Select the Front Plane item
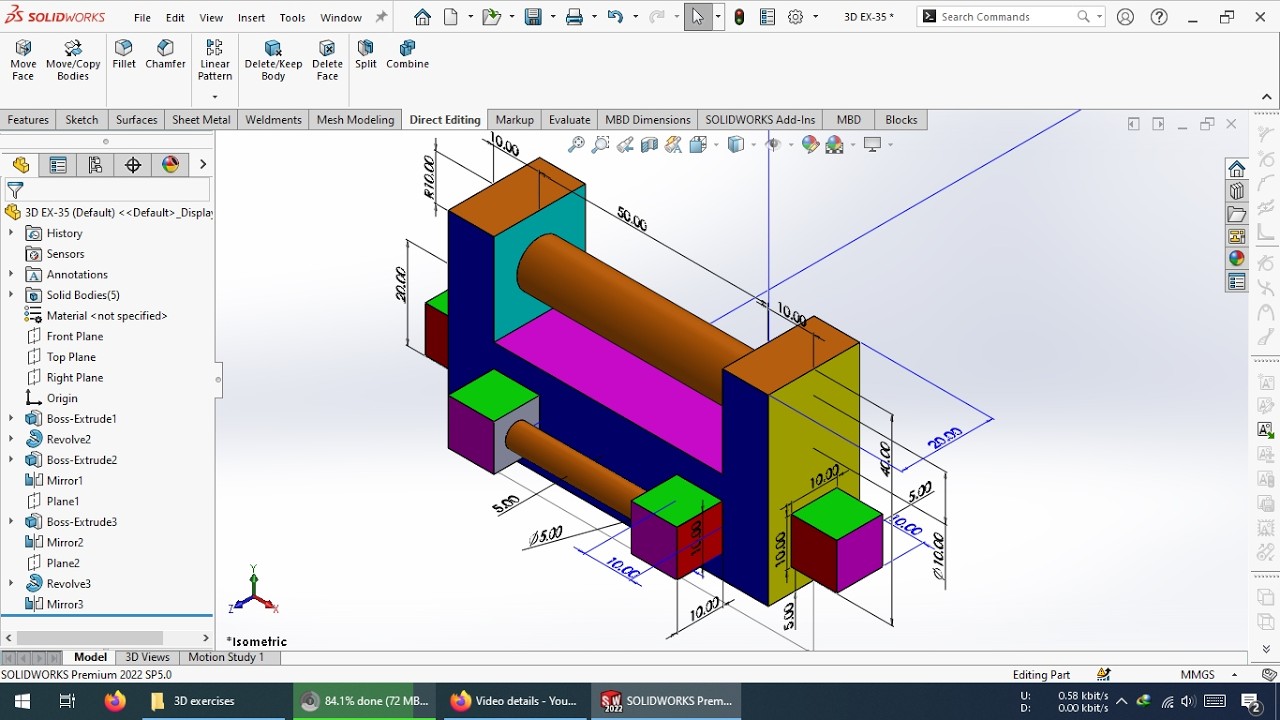1280x720 pixels. pyautogui.click(x=75, y=336)
